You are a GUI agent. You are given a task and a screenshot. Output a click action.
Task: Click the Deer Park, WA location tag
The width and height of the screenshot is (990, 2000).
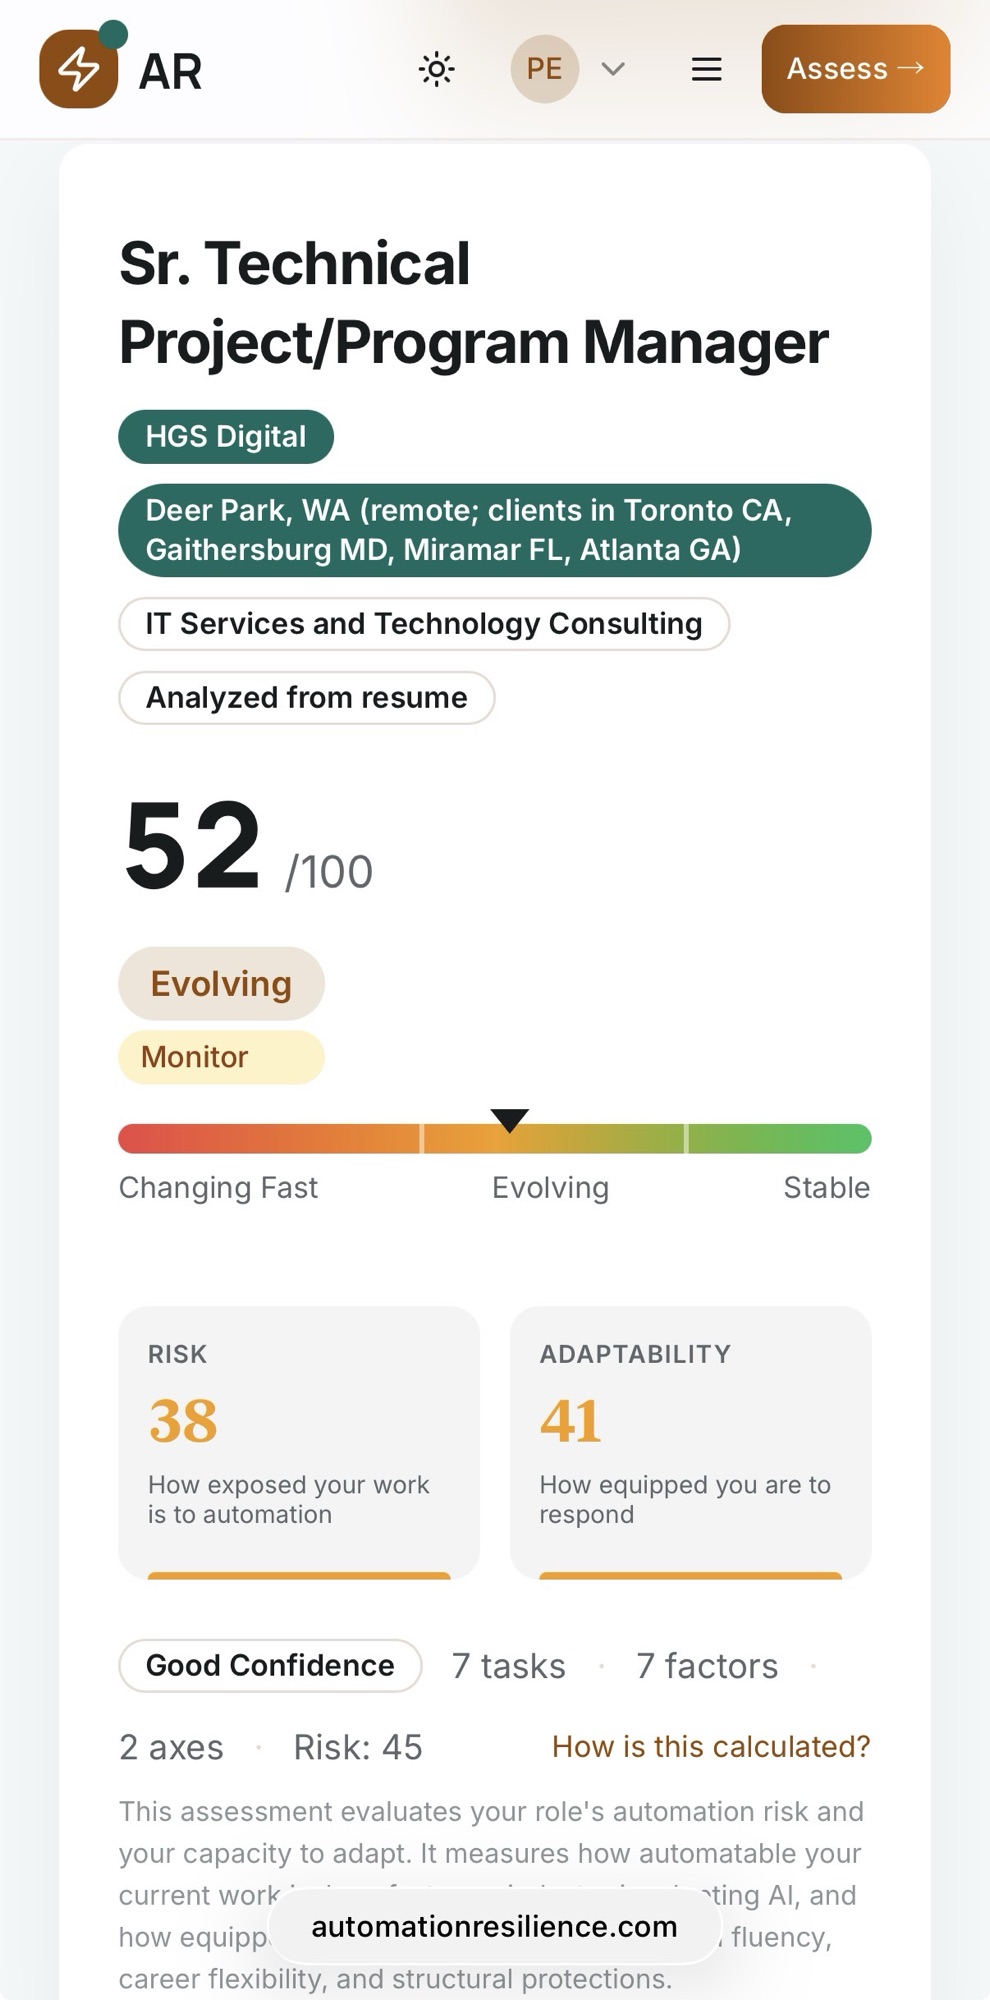coord(494,530)
